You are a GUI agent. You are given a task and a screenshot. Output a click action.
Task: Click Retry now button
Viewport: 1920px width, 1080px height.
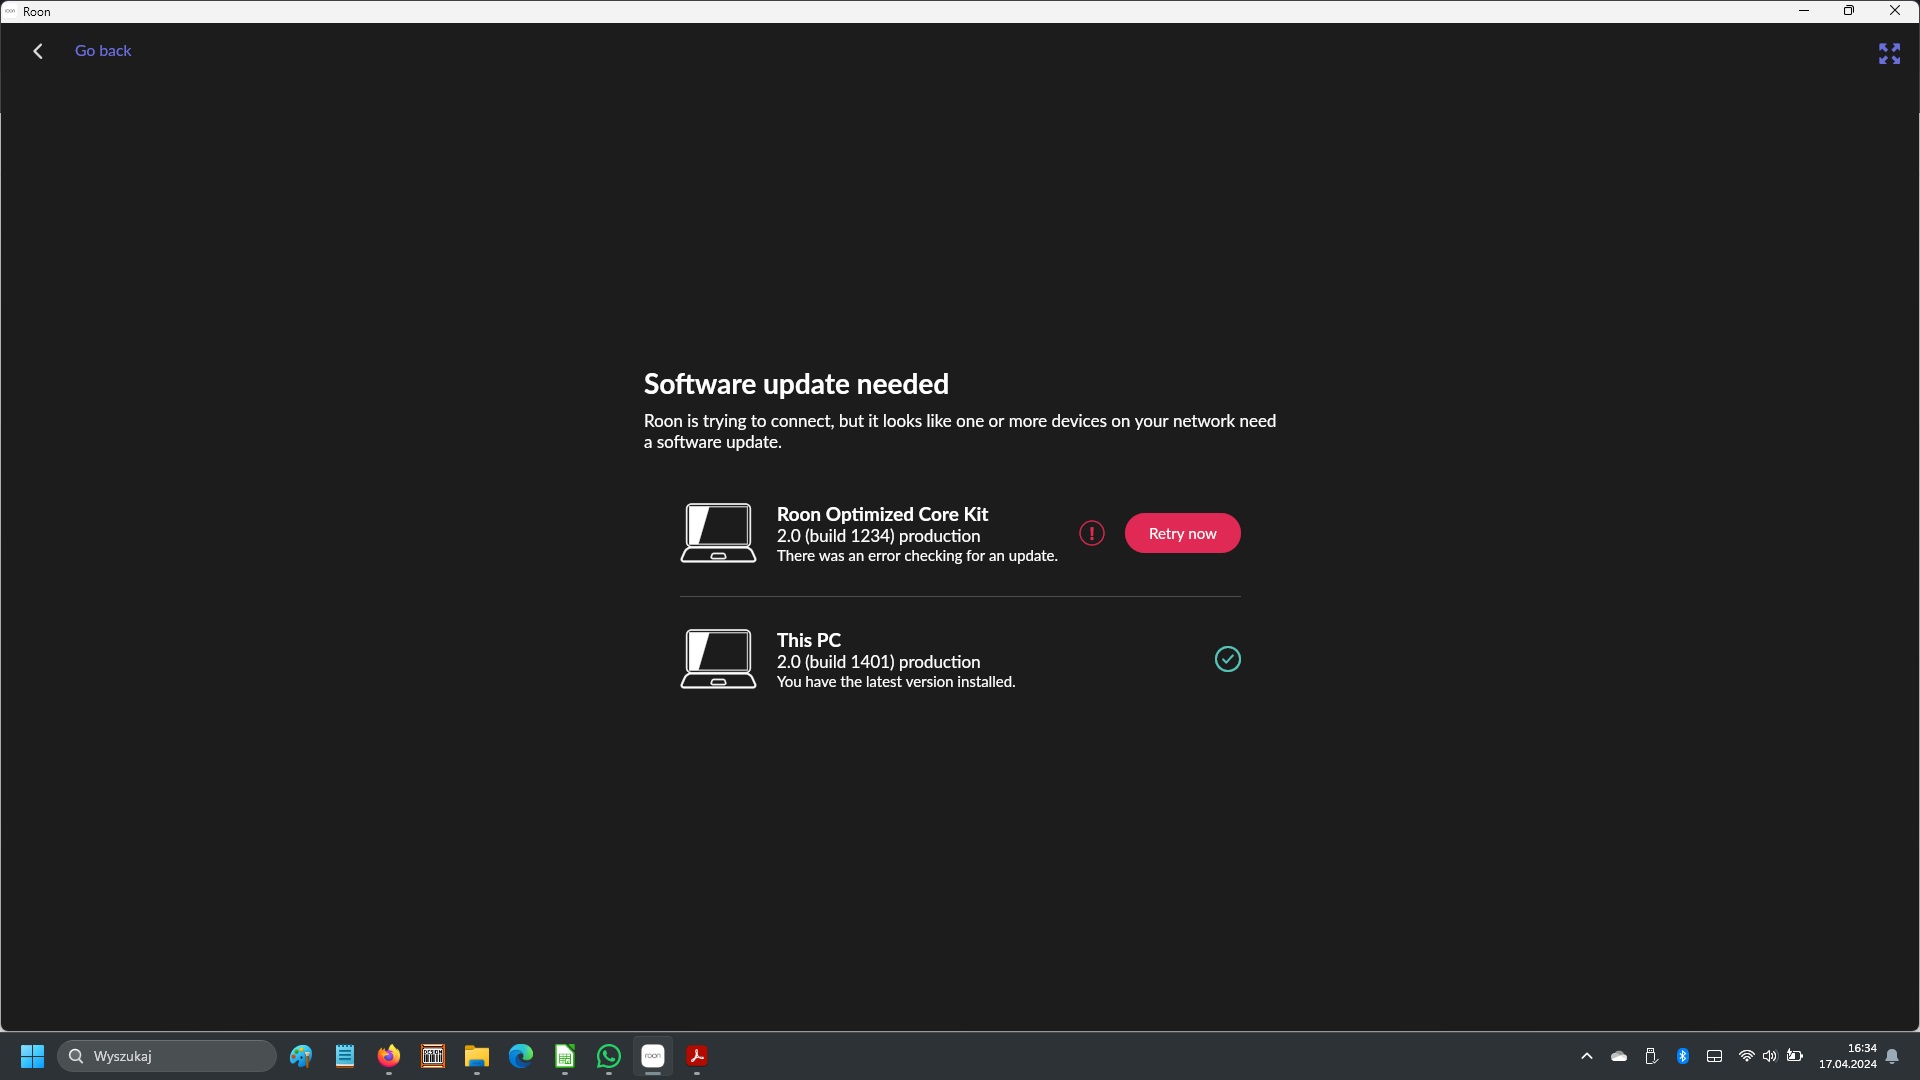[x=1182, y=533]
